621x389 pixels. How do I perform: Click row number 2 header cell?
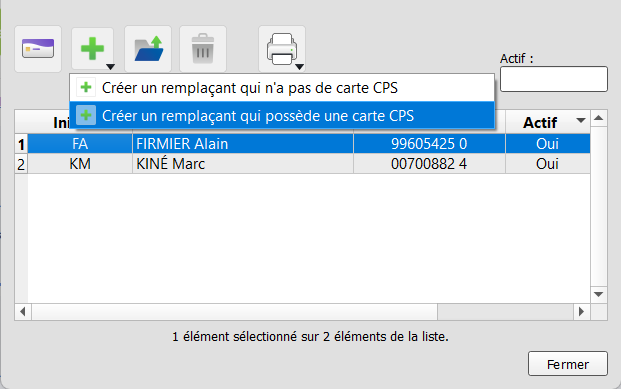pos(21,164)
